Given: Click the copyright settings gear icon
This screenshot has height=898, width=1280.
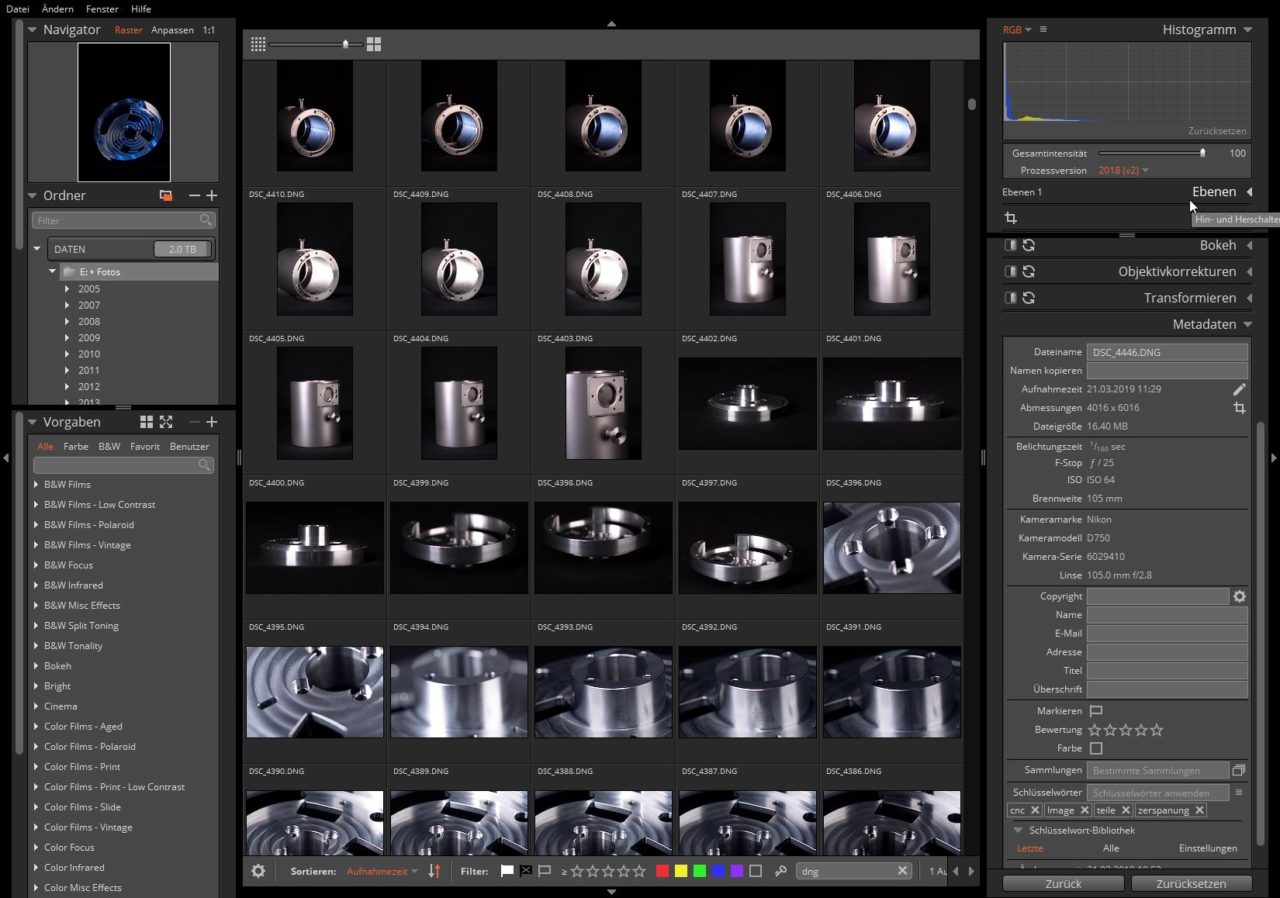Looking at the screenshot, I should pos(1239,596).
